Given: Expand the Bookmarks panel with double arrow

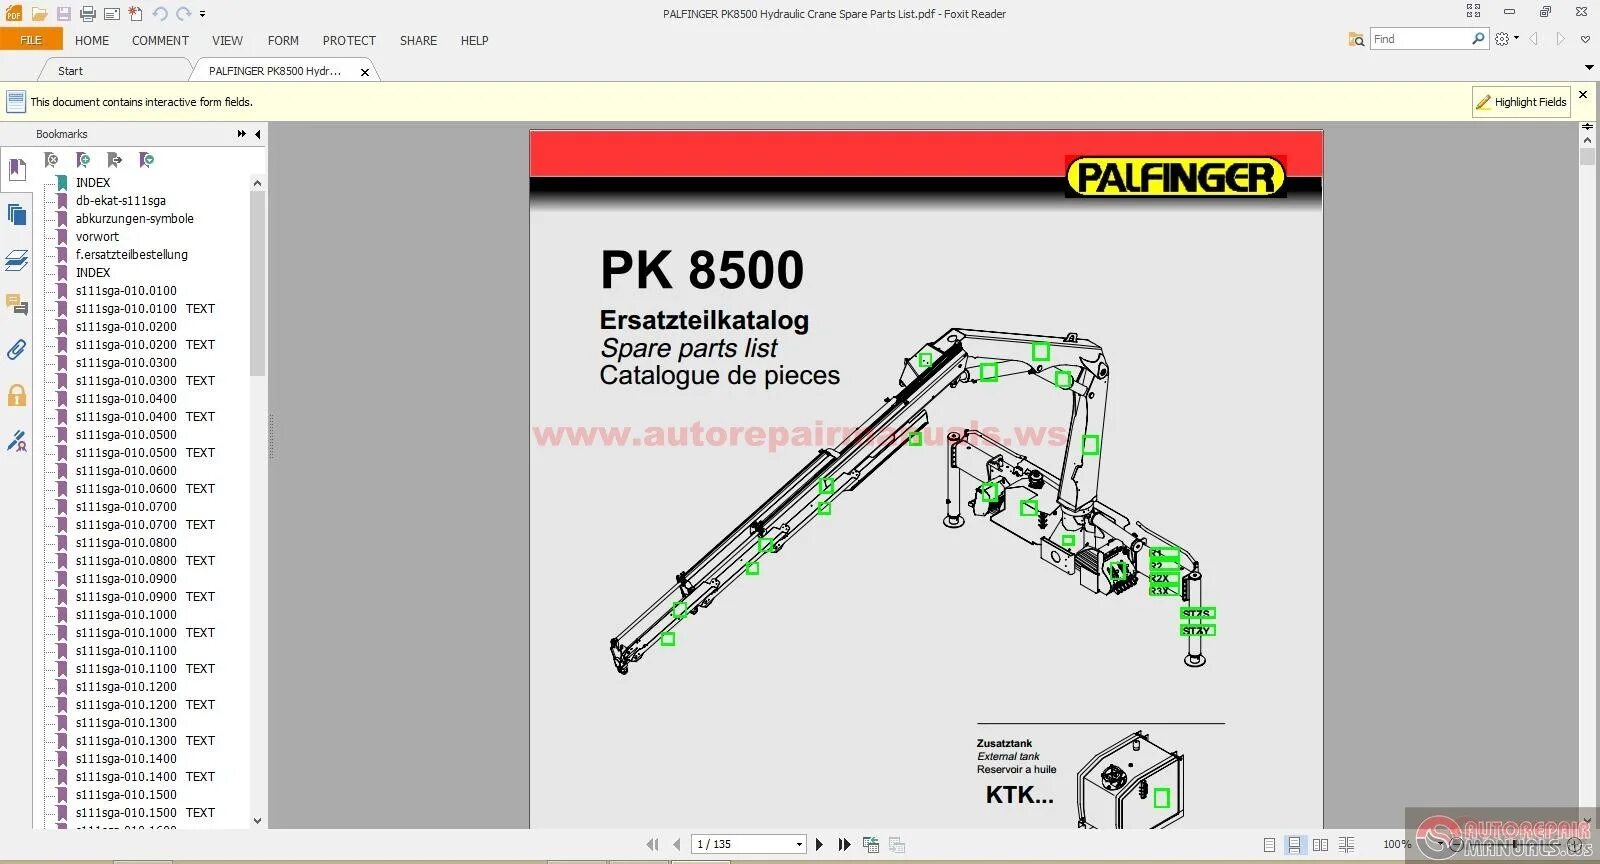Looking at the screenshot, I should 241,134.
